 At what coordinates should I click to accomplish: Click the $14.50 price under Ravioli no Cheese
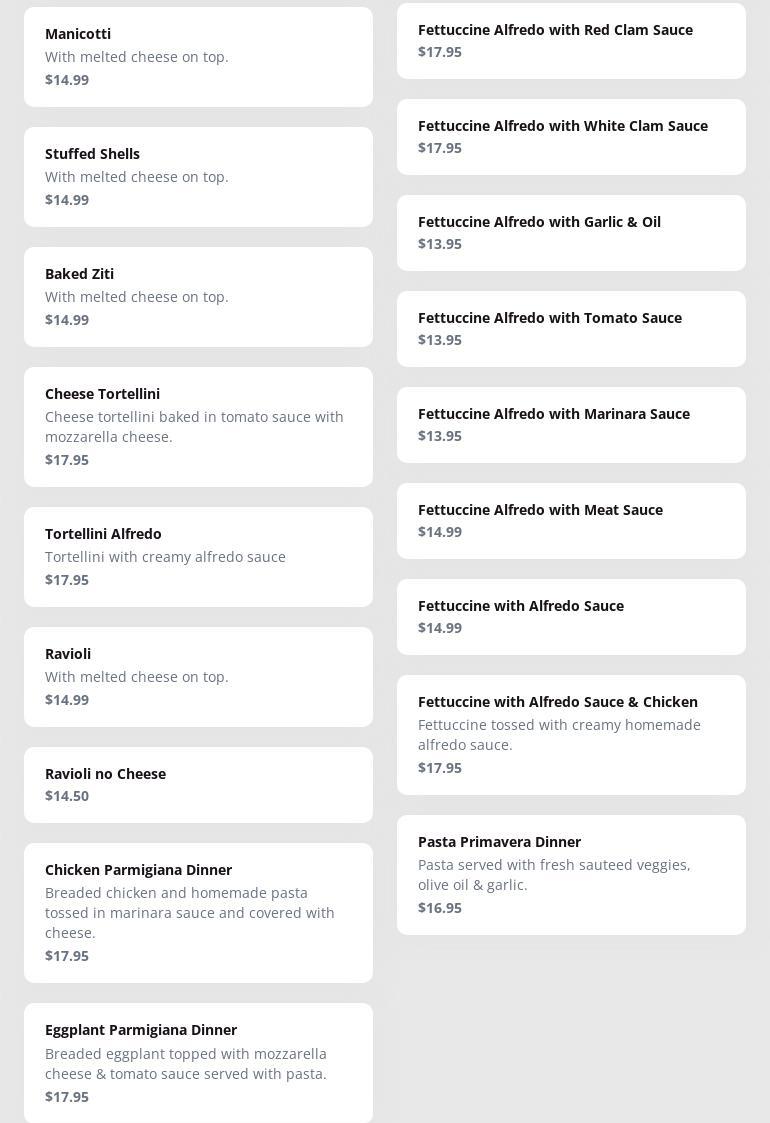tap(67, 796)
